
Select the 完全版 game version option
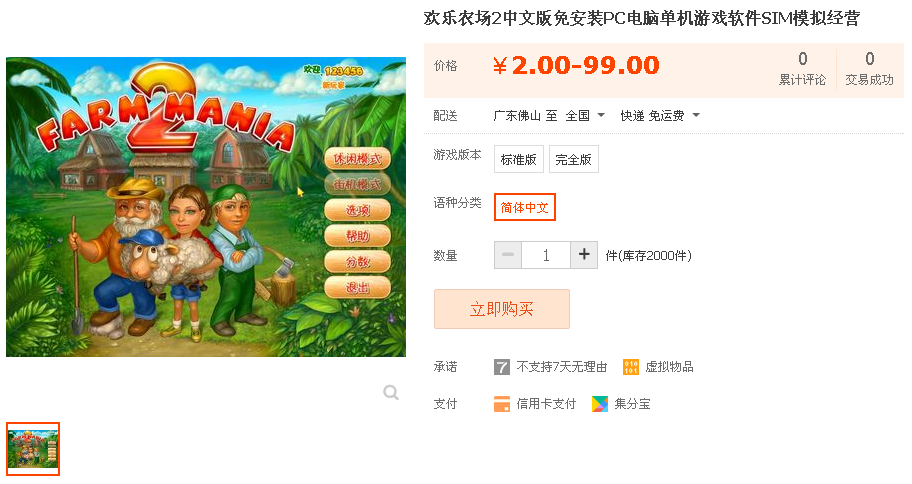(573, 159)
